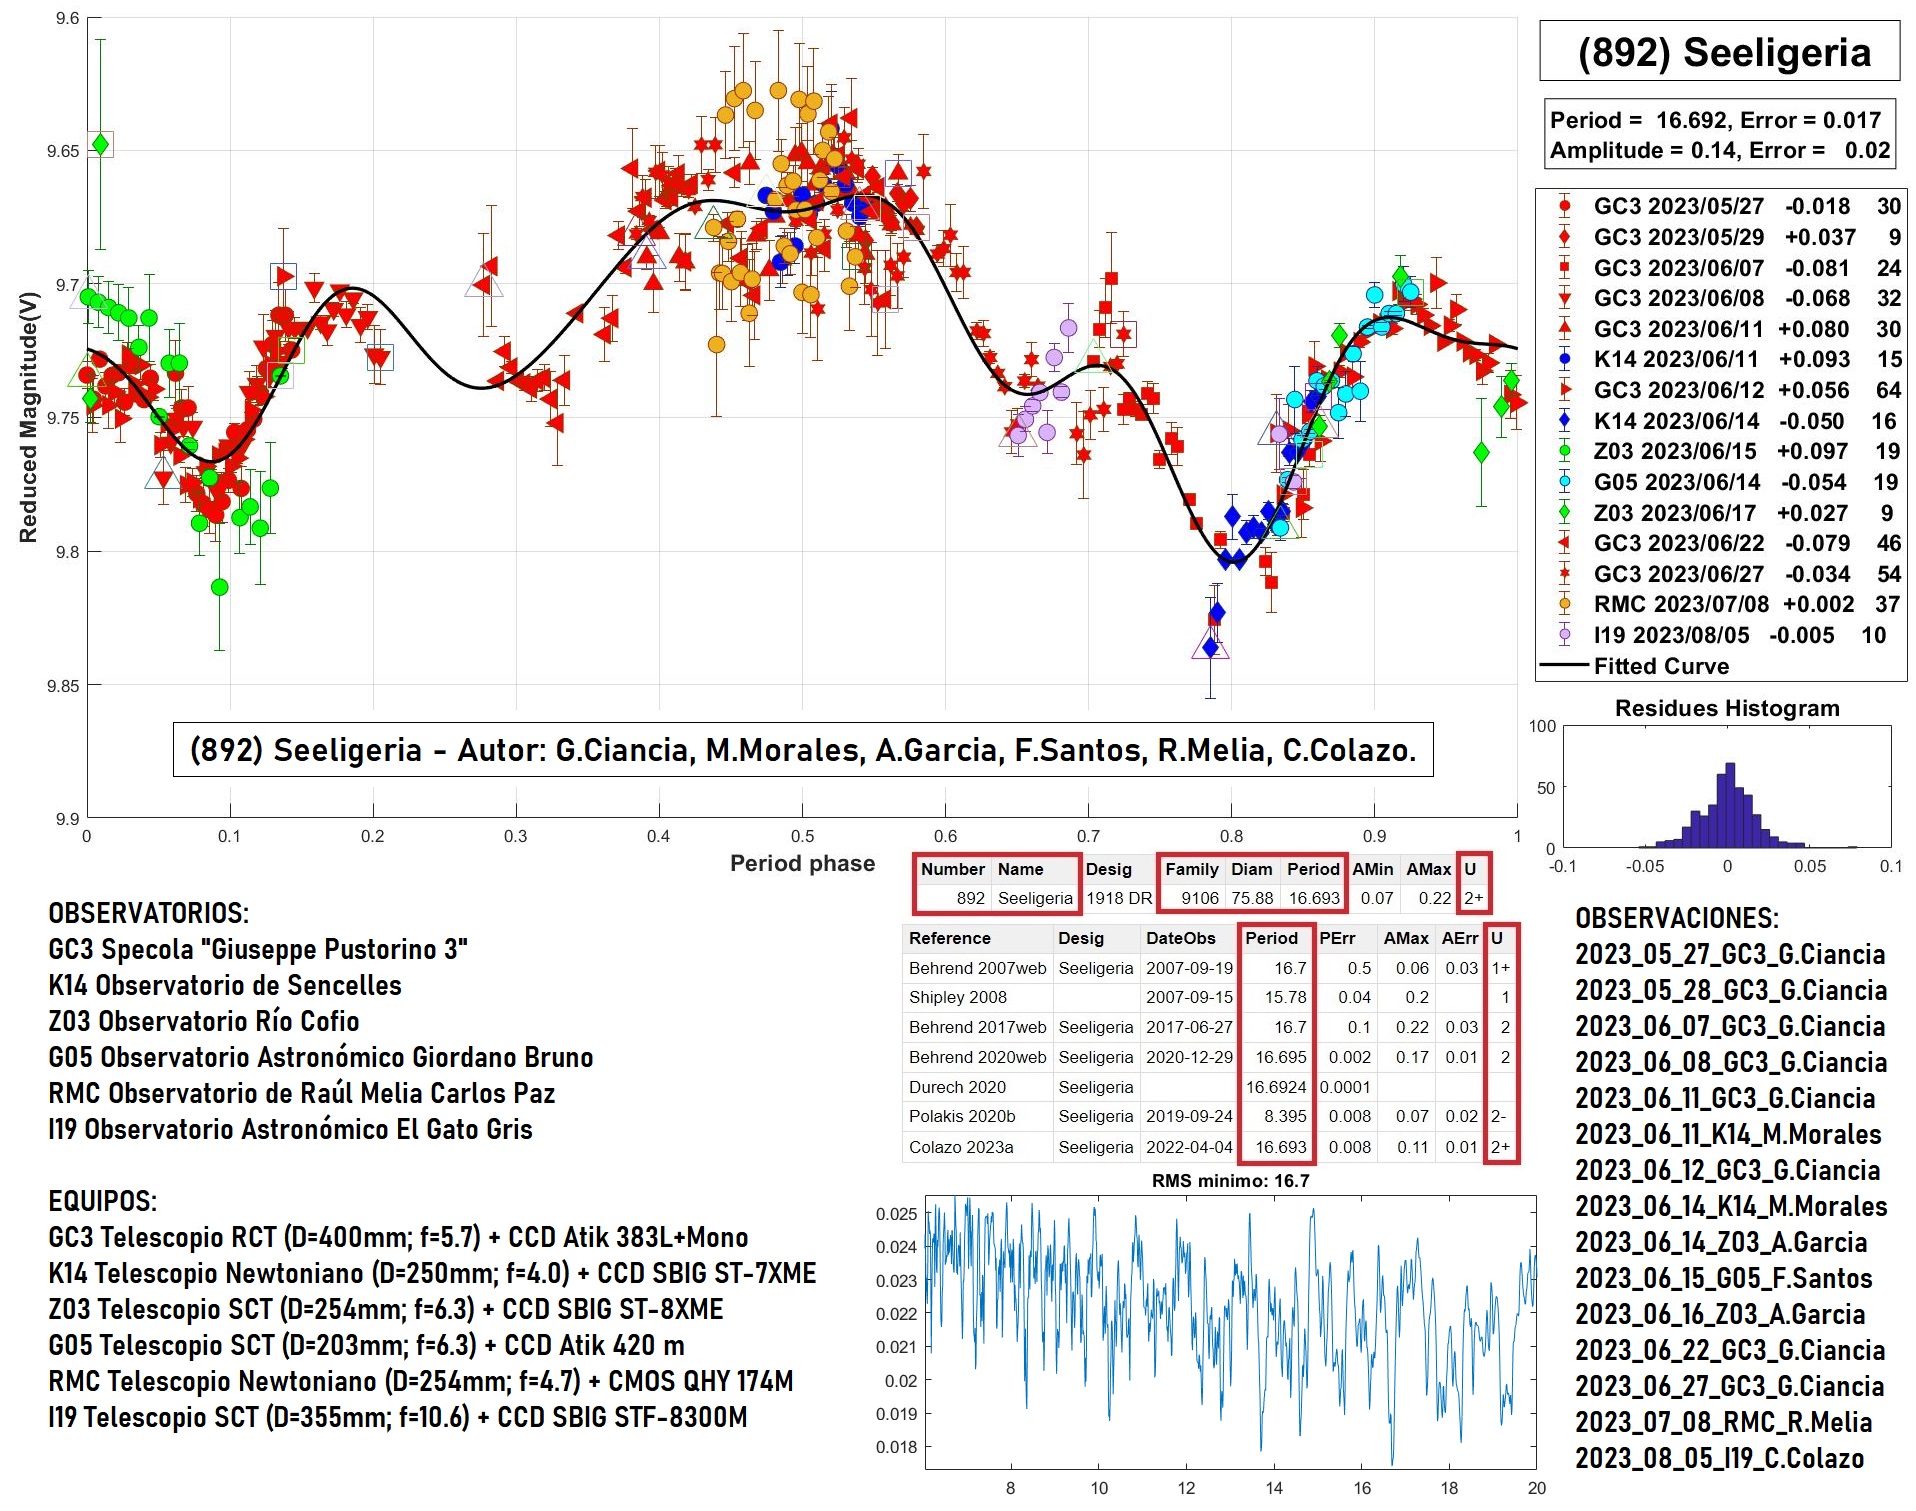The width and height of the screenshot is (1916, 1511).
Task: Click the right-triangle marker for GC3 2023/06/12
Action: 1565,390
